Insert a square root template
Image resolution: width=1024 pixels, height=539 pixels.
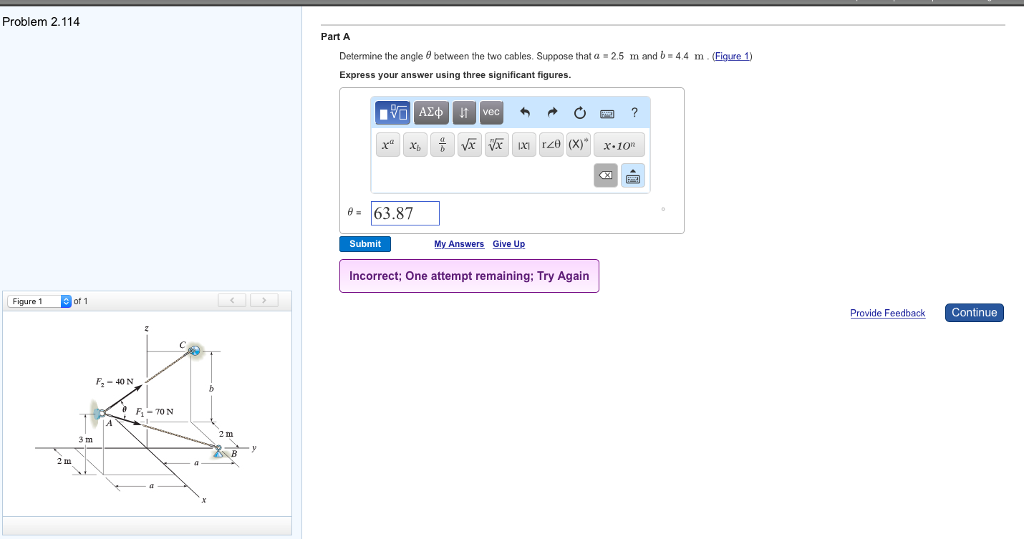[470, 144]
